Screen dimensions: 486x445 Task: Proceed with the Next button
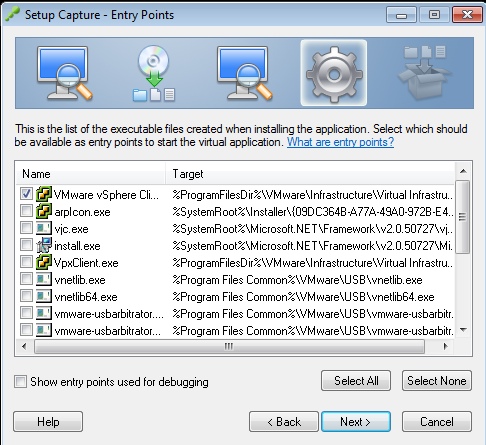point(356,422)
